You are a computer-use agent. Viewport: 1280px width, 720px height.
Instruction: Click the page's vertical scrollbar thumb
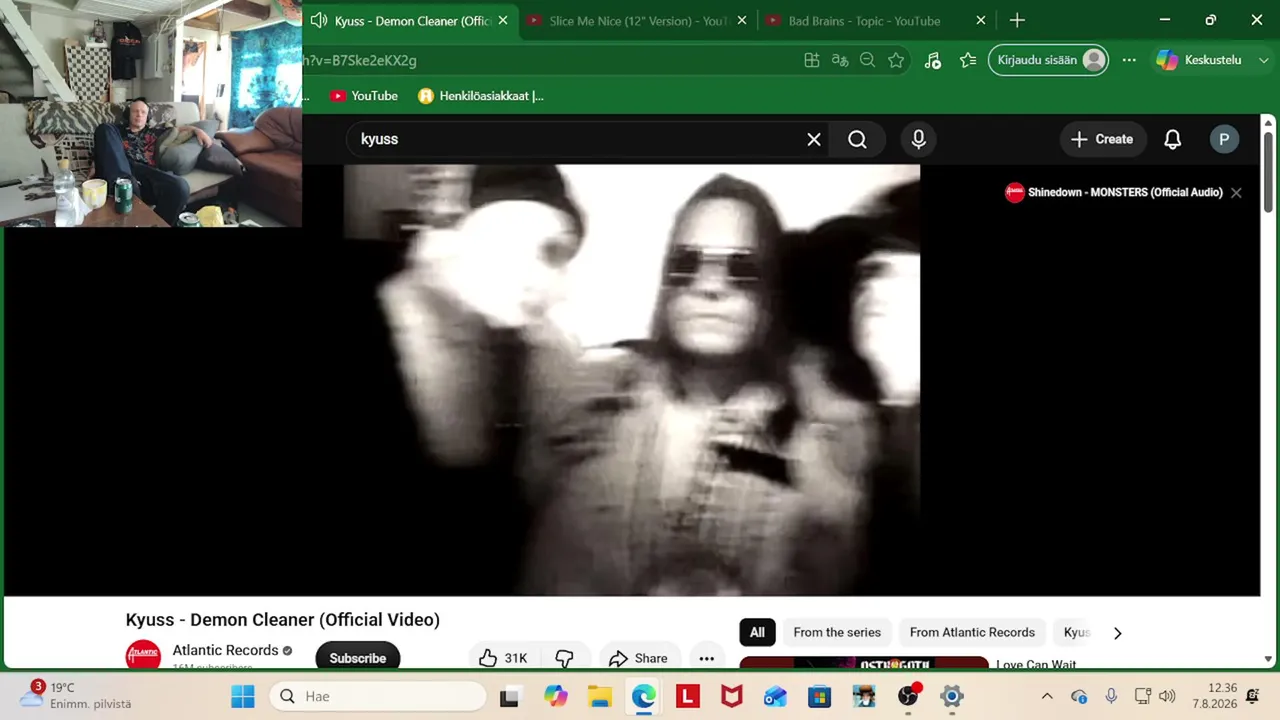1268,170
